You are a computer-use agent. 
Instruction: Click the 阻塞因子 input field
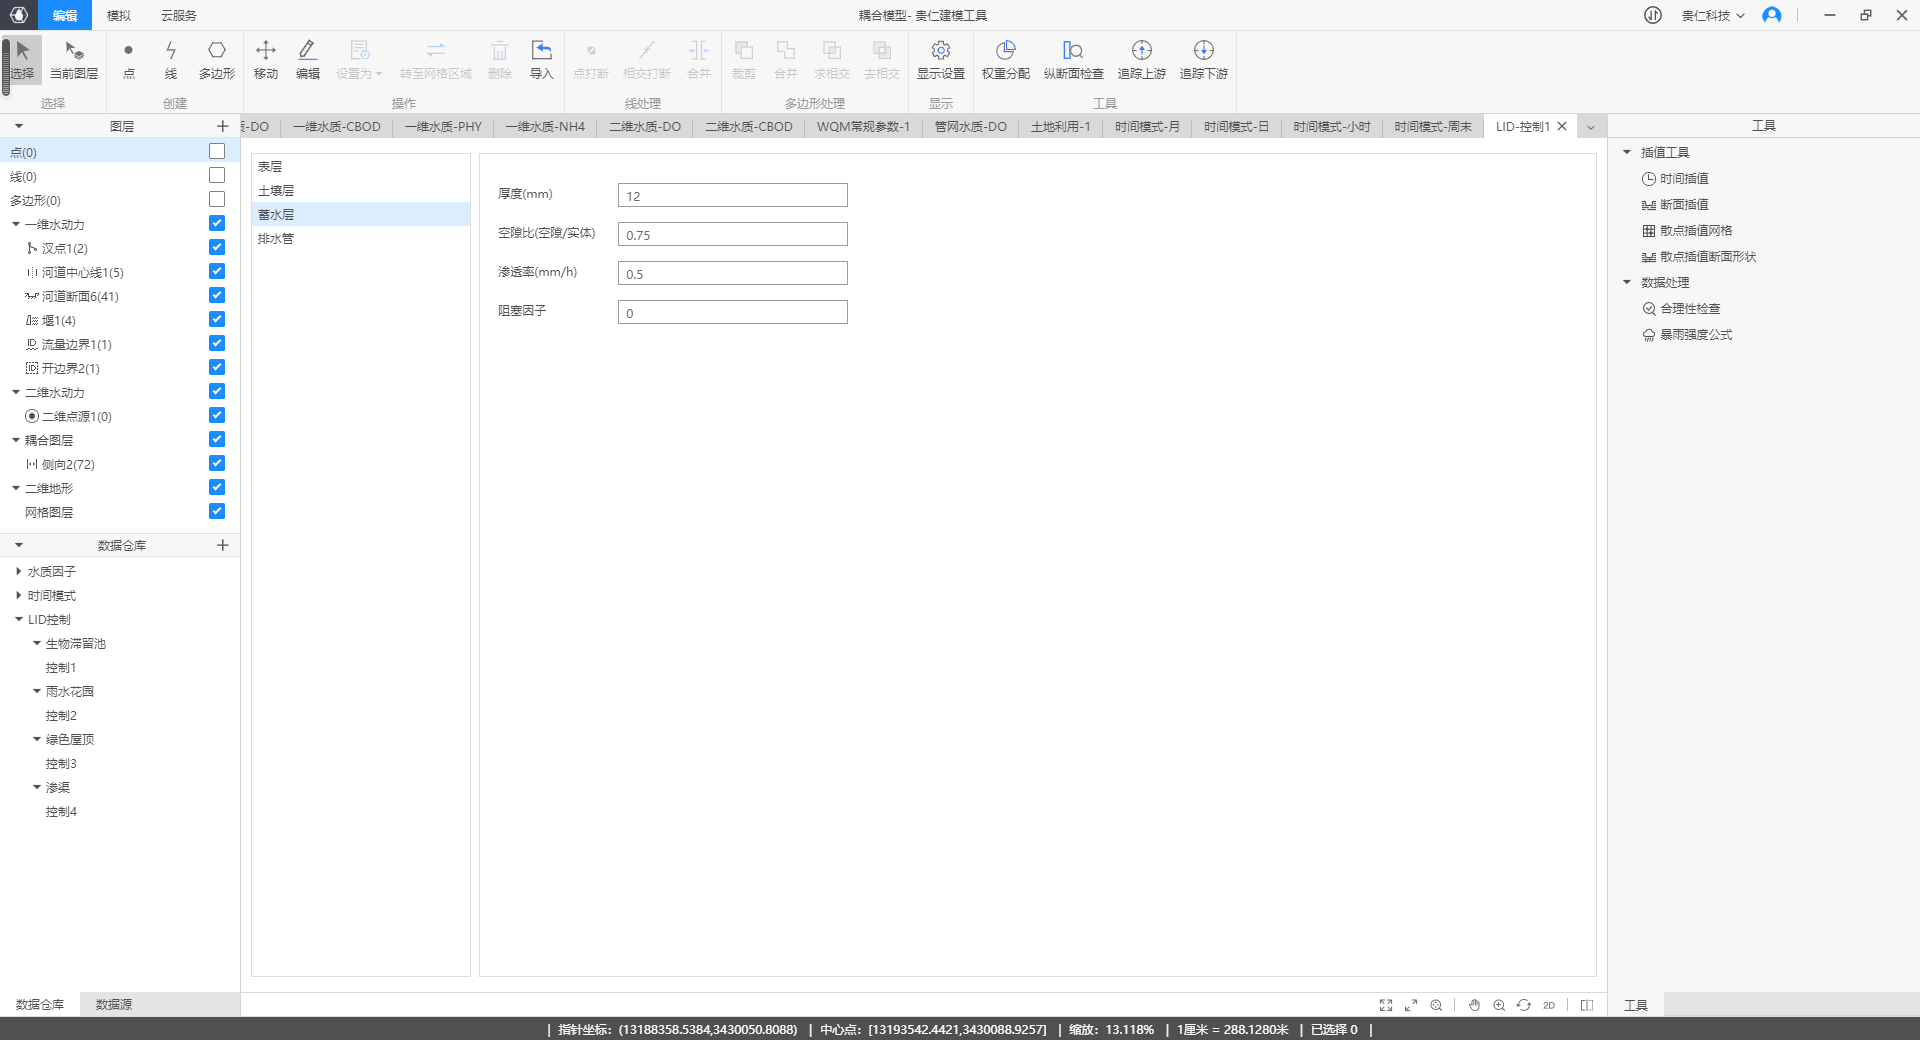tap(733, 312)
